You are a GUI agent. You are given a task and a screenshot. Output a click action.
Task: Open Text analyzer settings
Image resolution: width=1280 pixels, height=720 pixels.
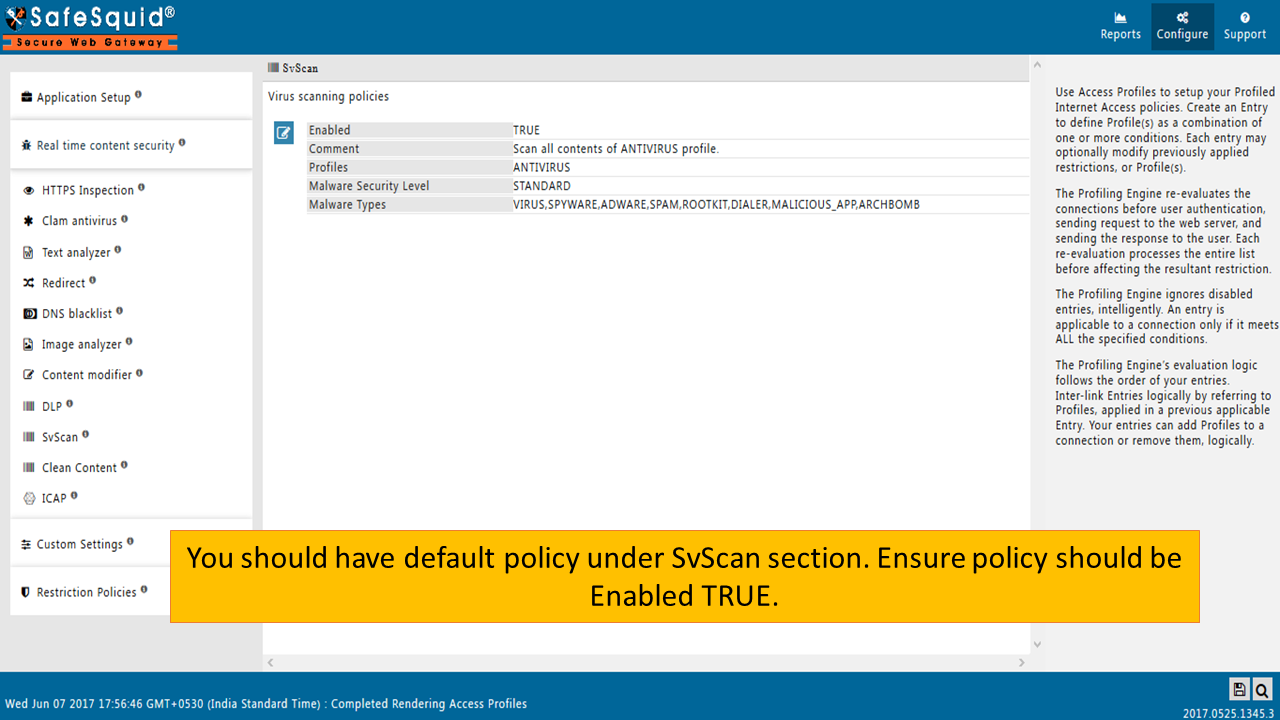point(75,252)
